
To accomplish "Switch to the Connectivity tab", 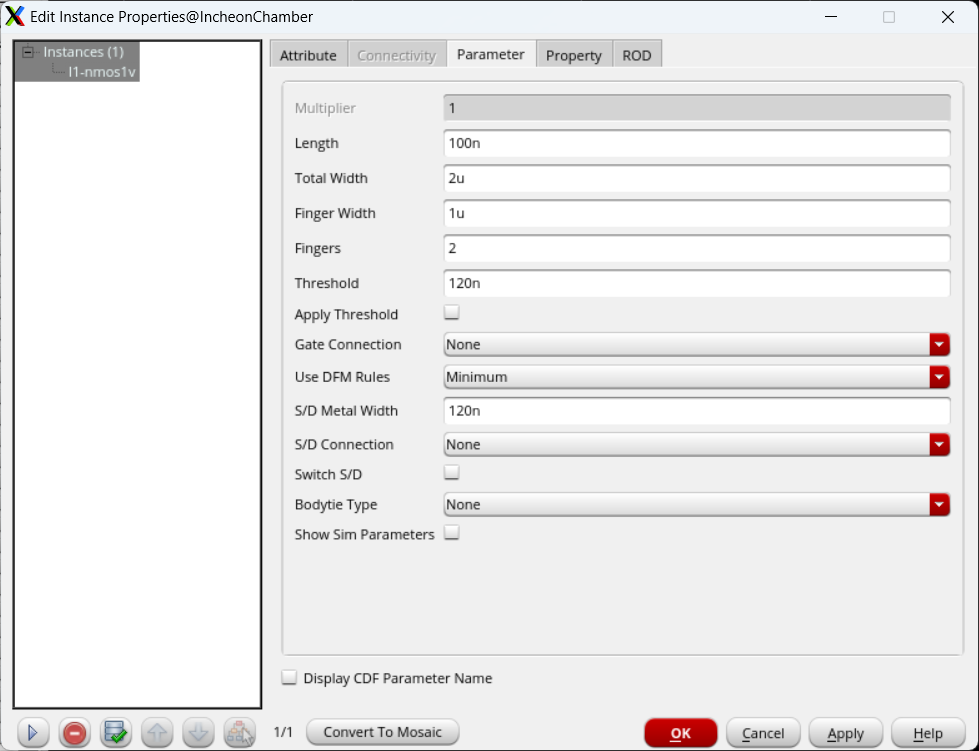I will pyautogui.click(x=396, y=55).
